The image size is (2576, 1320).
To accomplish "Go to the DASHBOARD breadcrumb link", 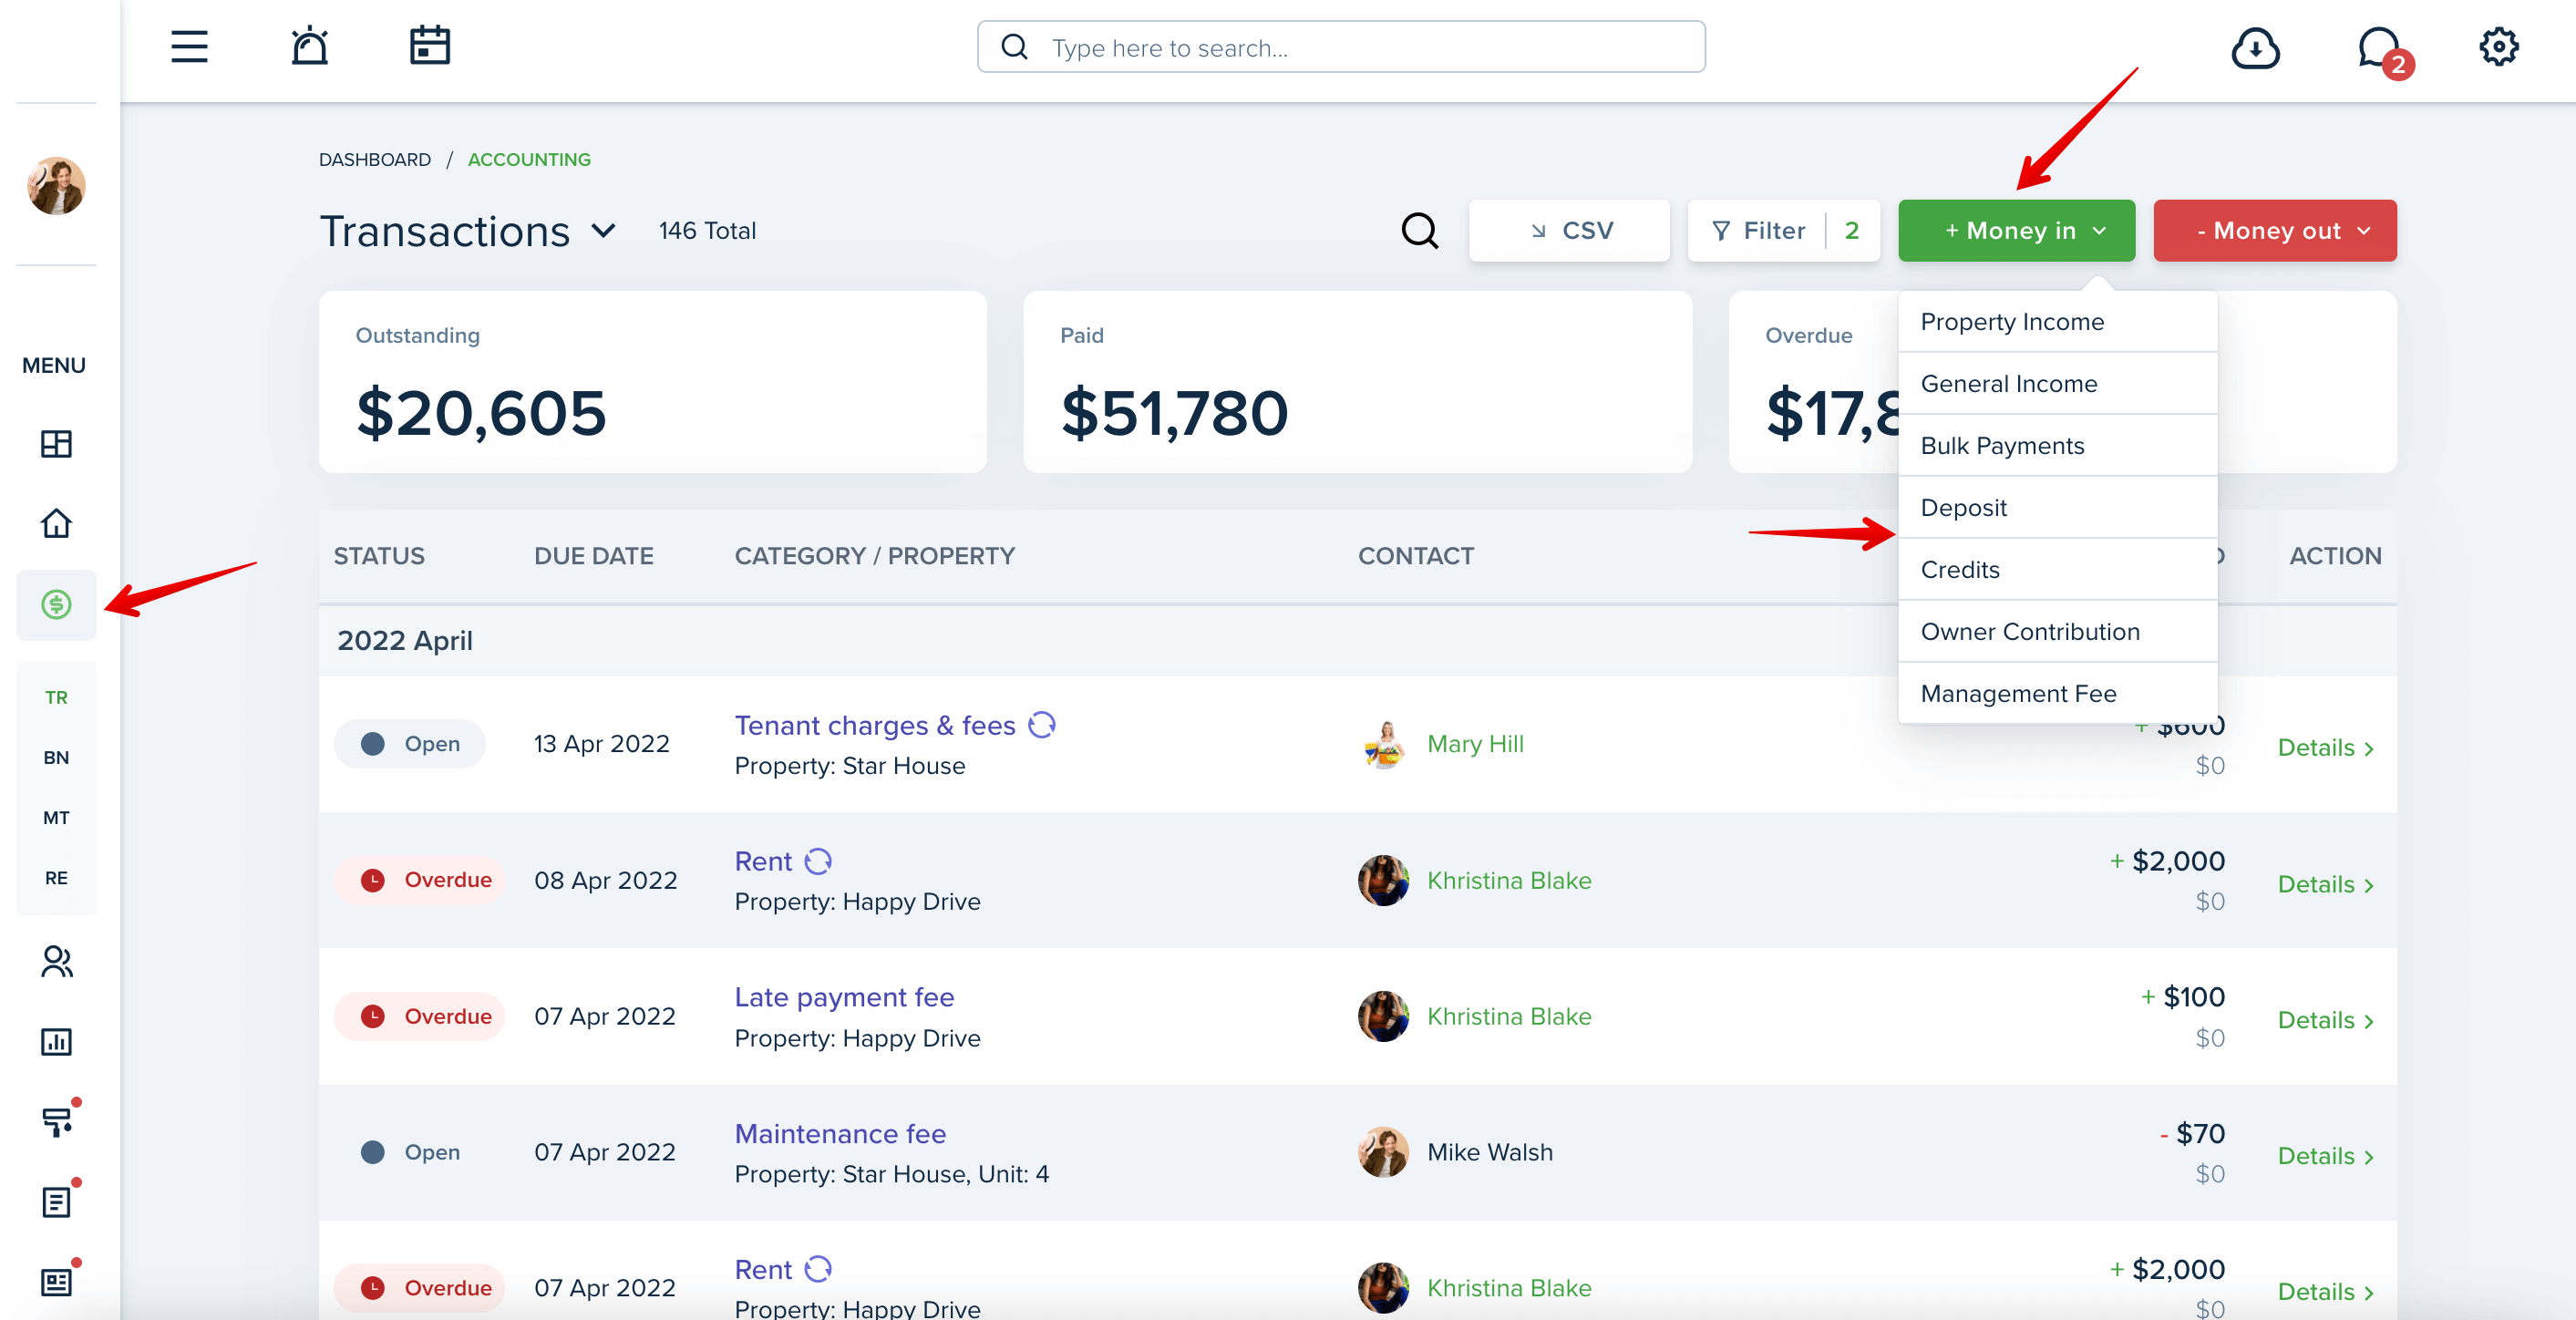I will [375, 160].
